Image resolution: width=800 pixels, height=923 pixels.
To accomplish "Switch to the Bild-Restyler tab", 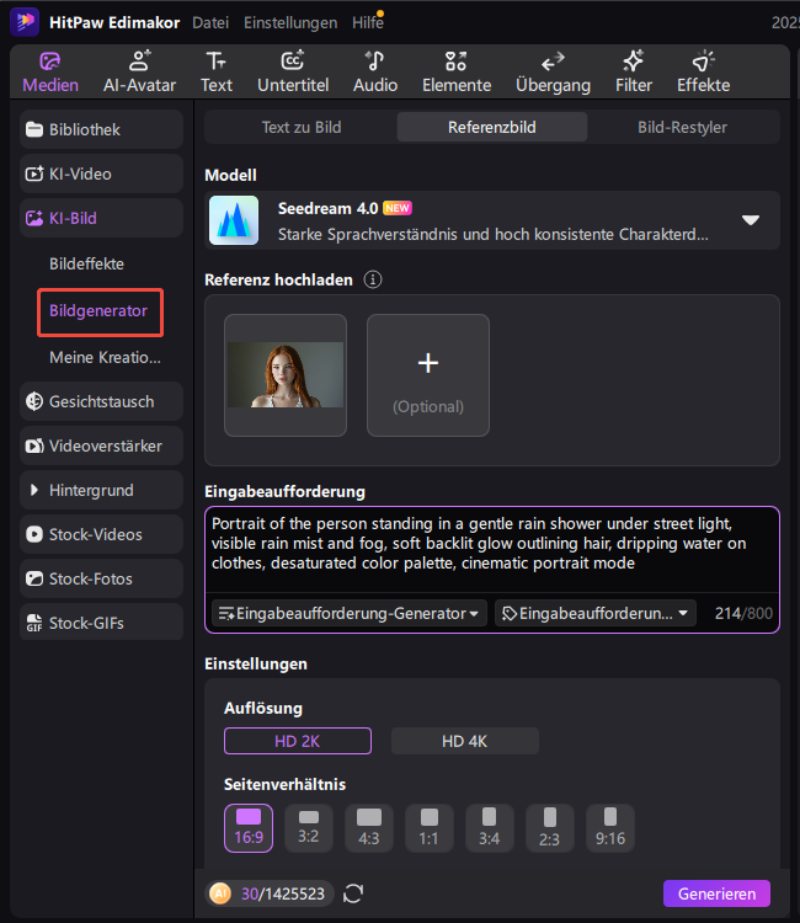I will coord(682,127).
